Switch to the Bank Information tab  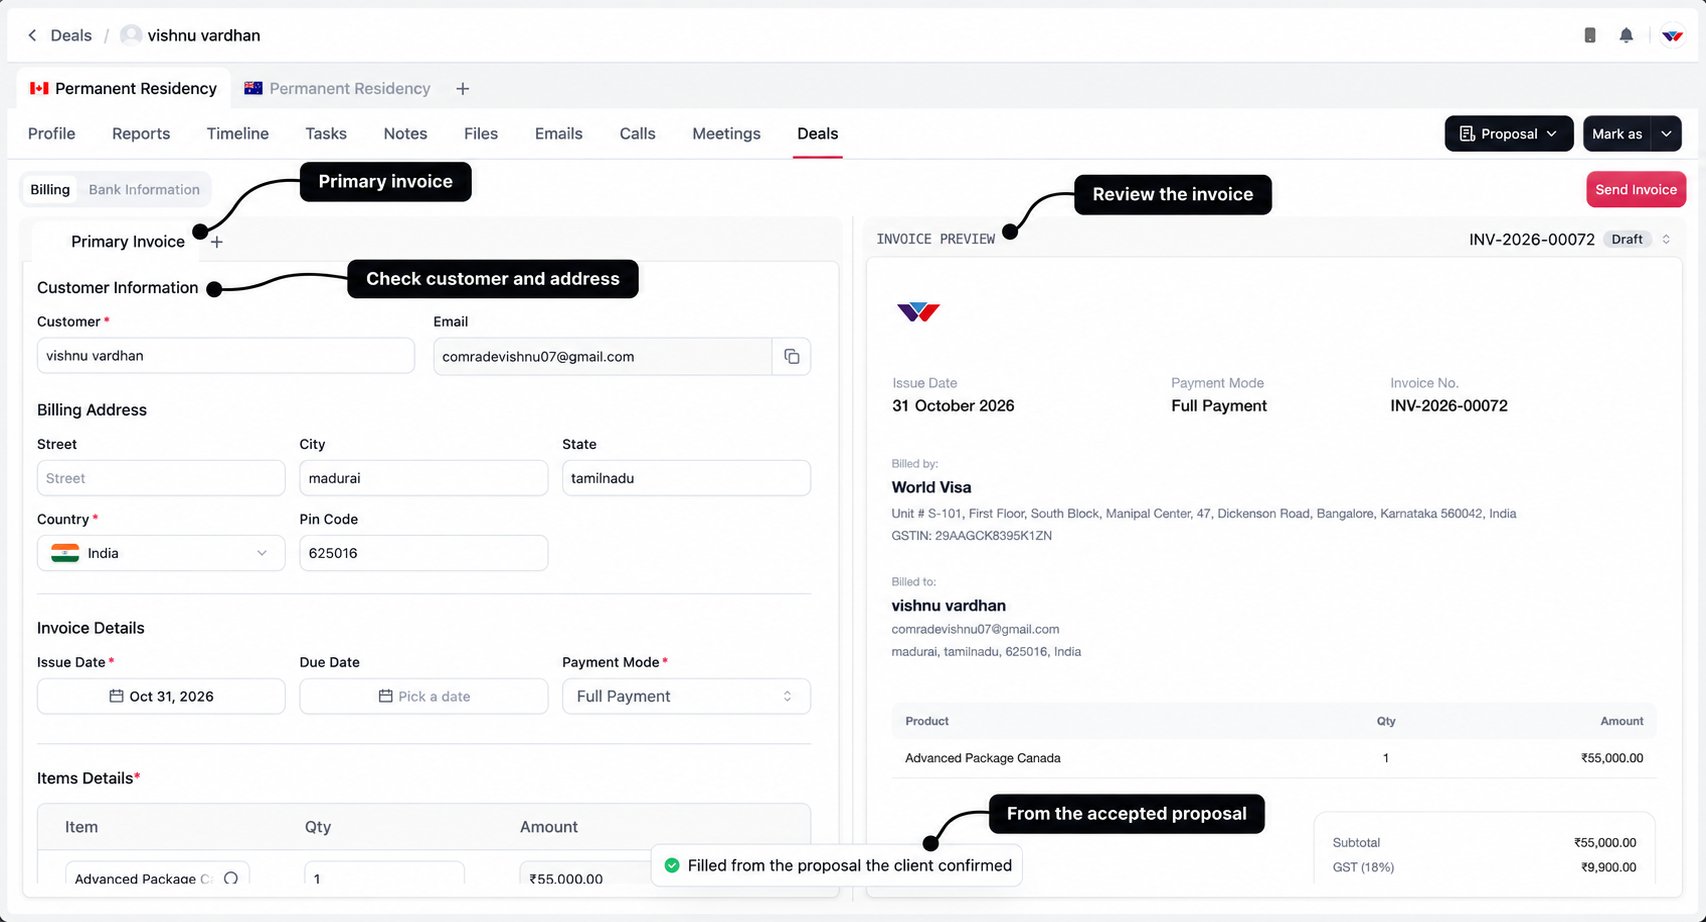pyautogui.click(x=144, y=190)
